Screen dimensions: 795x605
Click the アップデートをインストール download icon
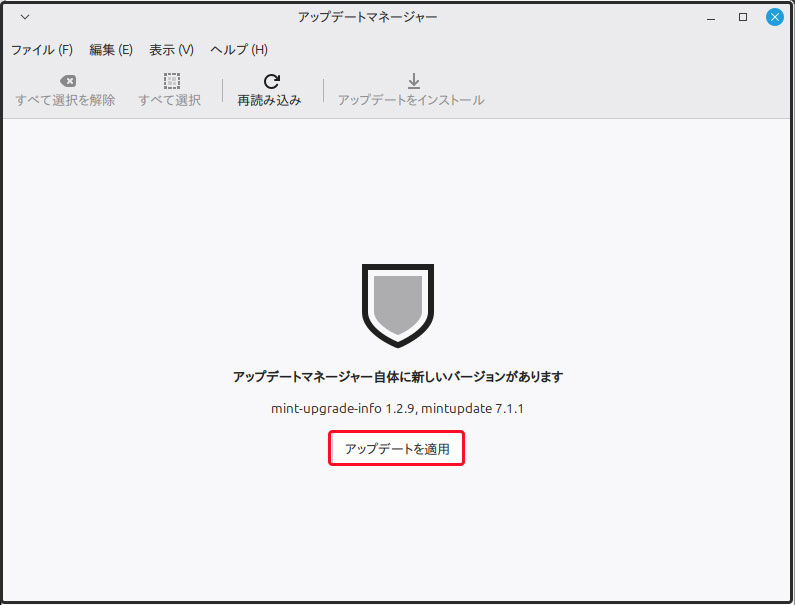414,81
